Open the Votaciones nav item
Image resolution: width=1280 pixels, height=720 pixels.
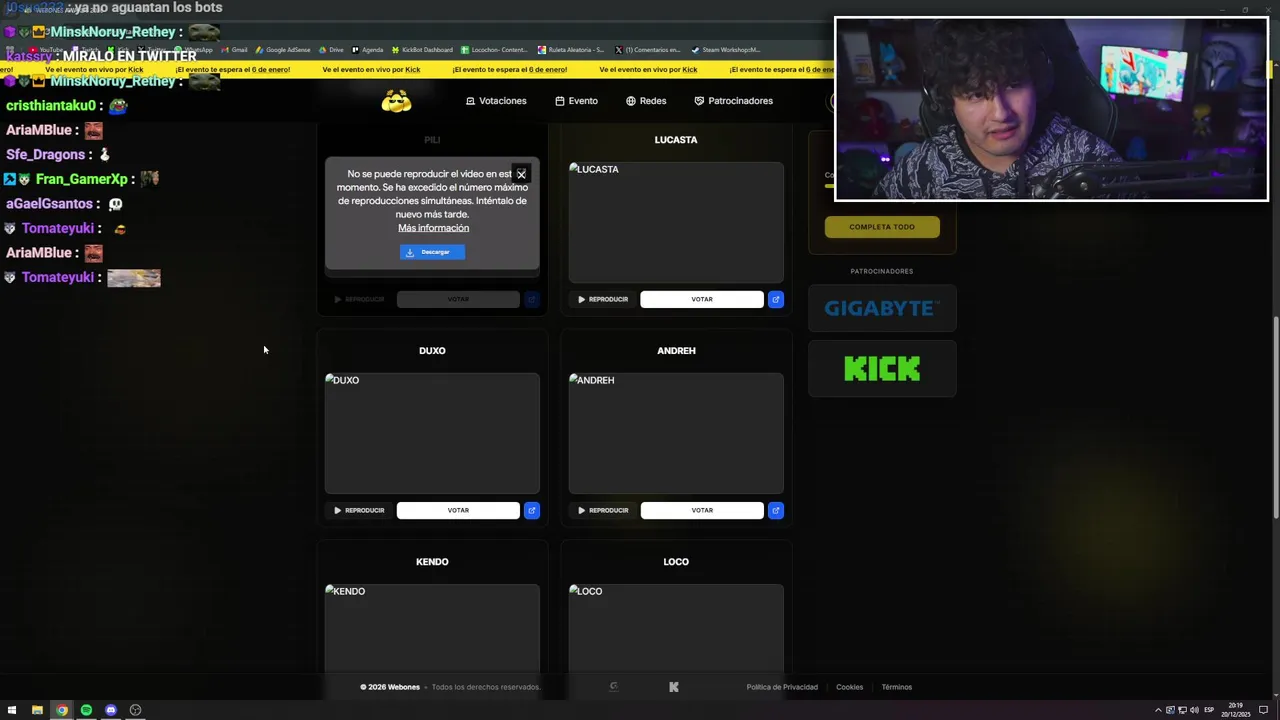click(x=496, y=101)
